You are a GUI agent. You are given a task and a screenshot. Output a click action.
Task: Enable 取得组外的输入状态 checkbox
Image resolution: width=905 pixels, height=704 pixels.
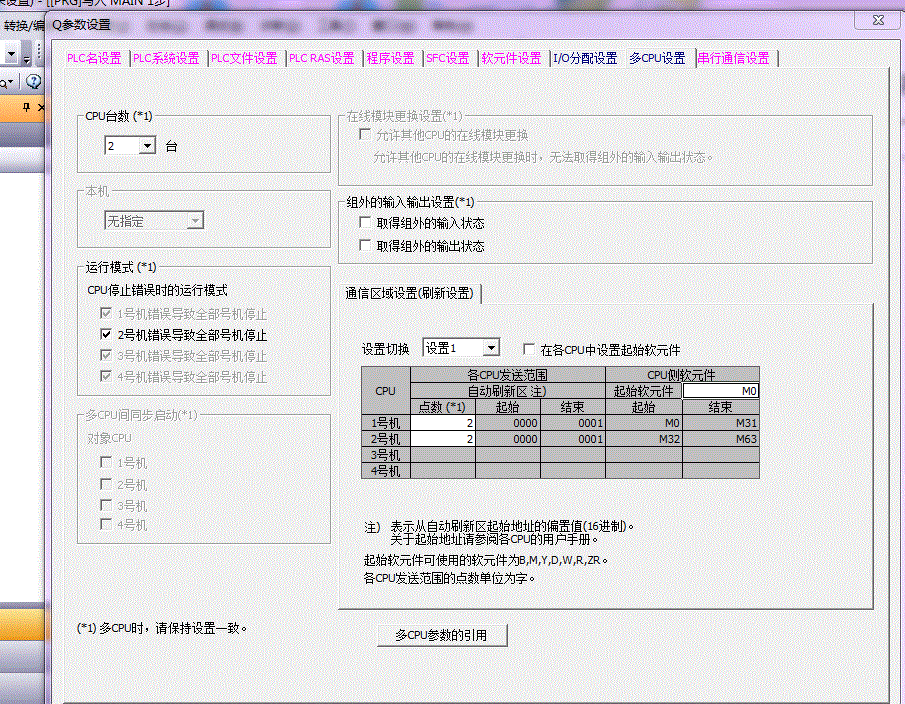(365, 224)
